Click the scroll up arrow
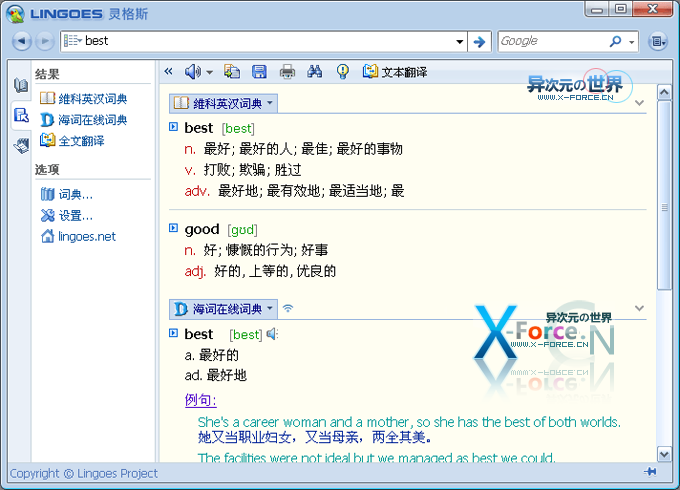The height and width of the screenshot is (490, 680). (664, 92)
